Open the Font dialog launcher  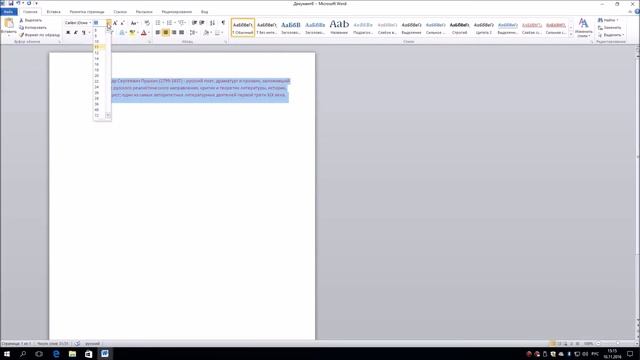(150, 42)
